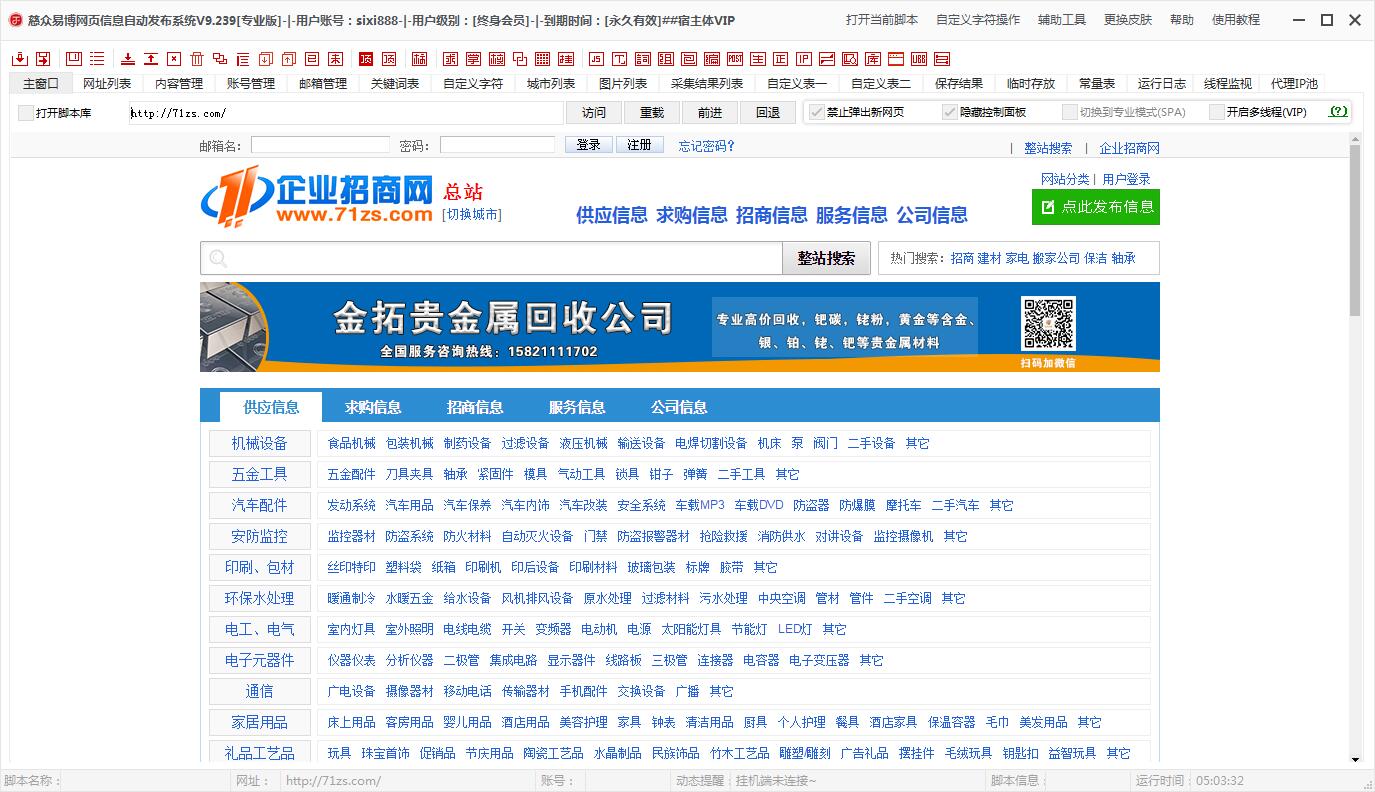
Task: Click the 注册 register button
Action: coord(640,145)
